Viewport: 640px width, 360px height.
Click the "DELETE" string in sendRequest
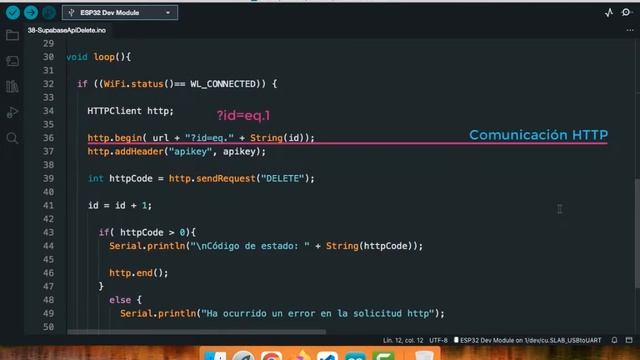click(x=282, y=178)
